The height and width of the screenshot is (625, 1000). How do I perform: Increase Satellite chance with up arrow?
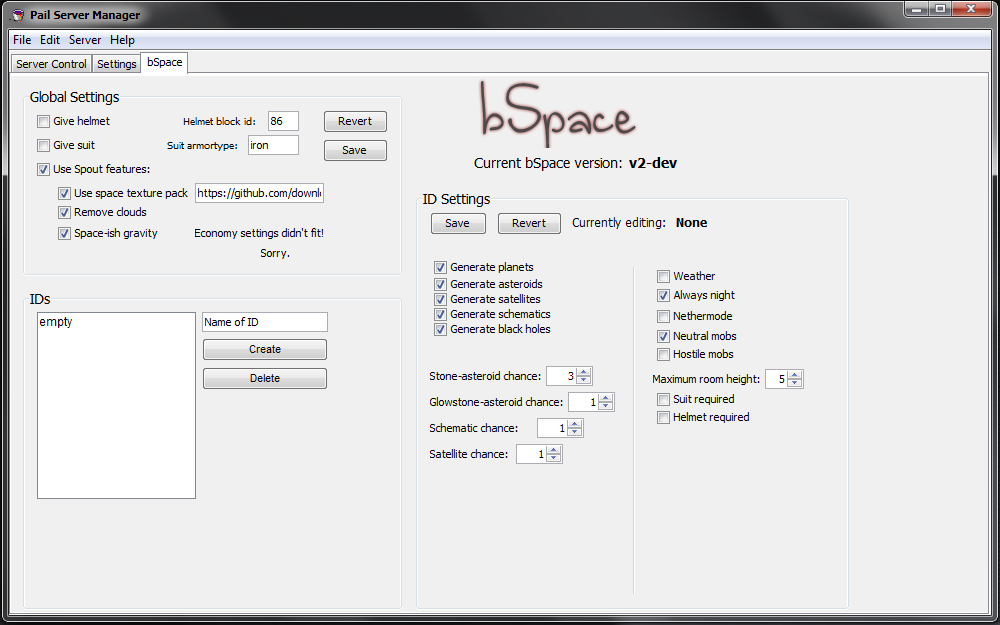coord(554,450)
